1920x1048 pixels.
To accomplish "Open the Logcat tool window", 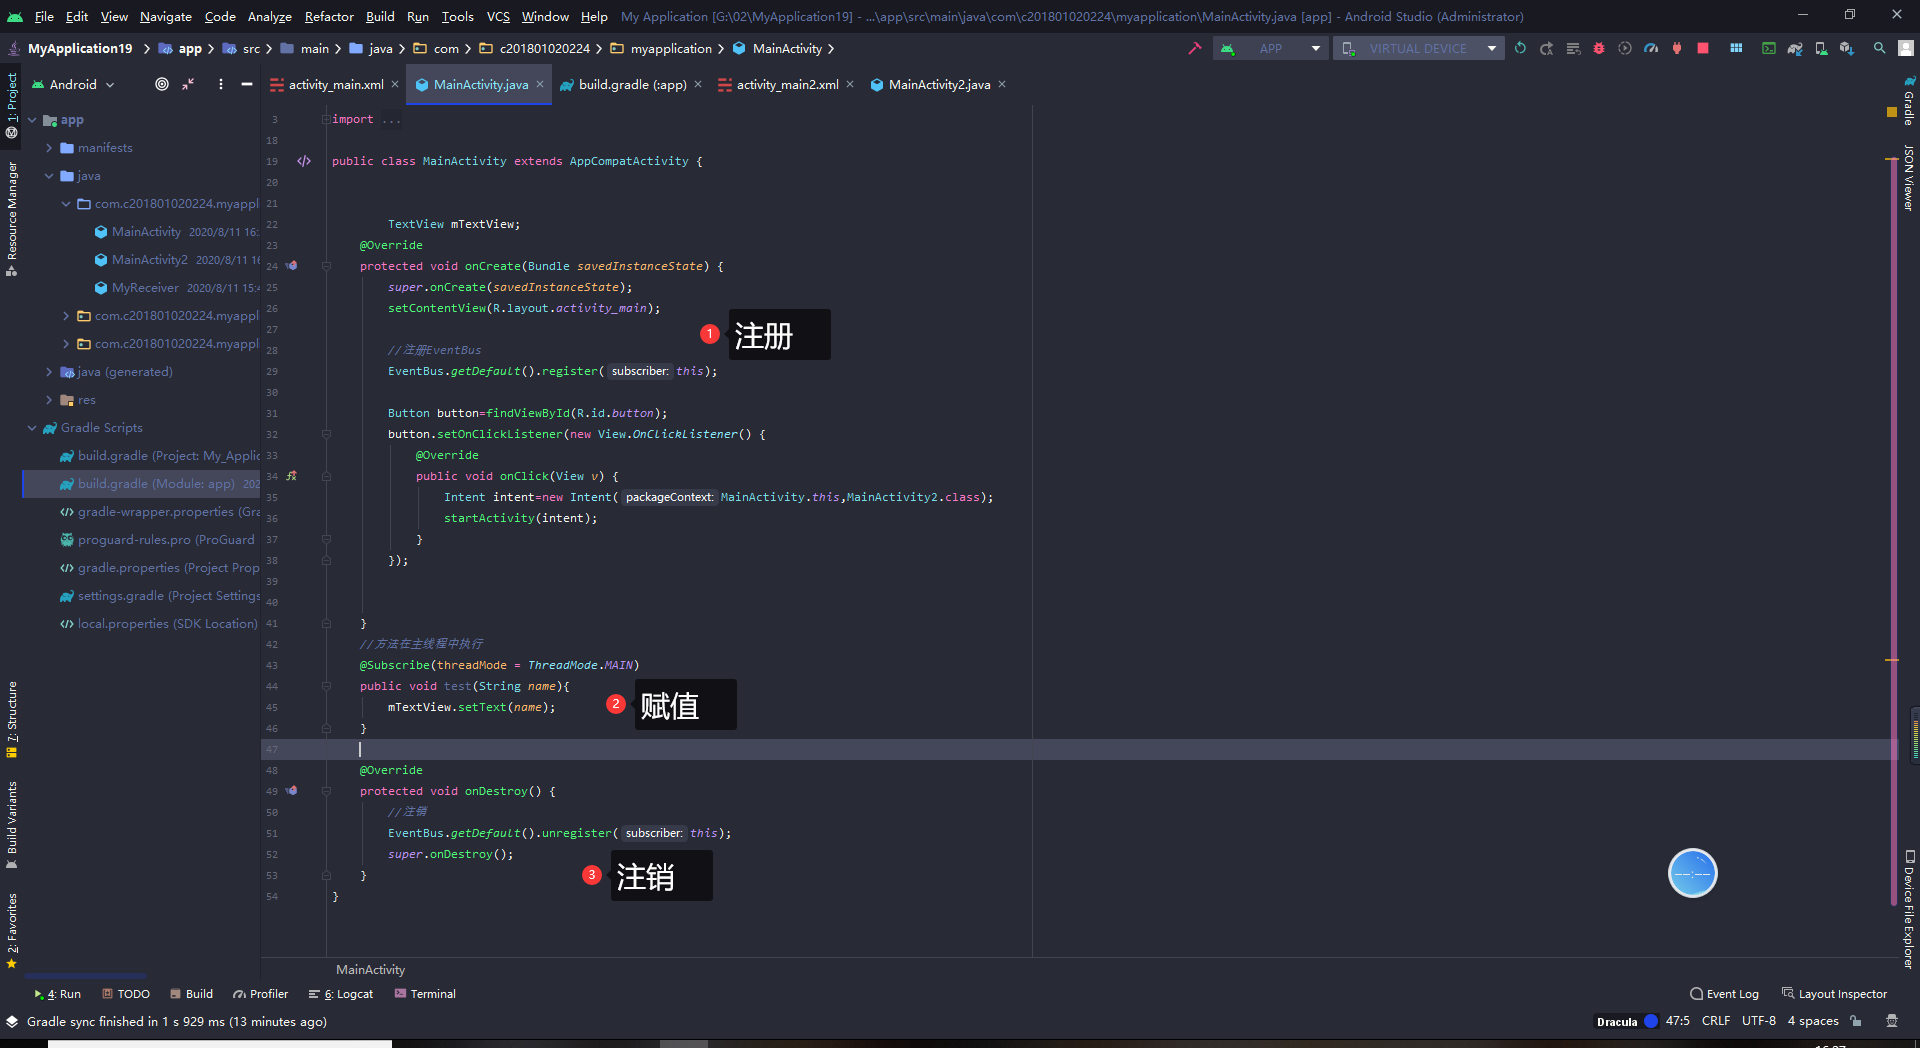I will [x=341, y=994].
